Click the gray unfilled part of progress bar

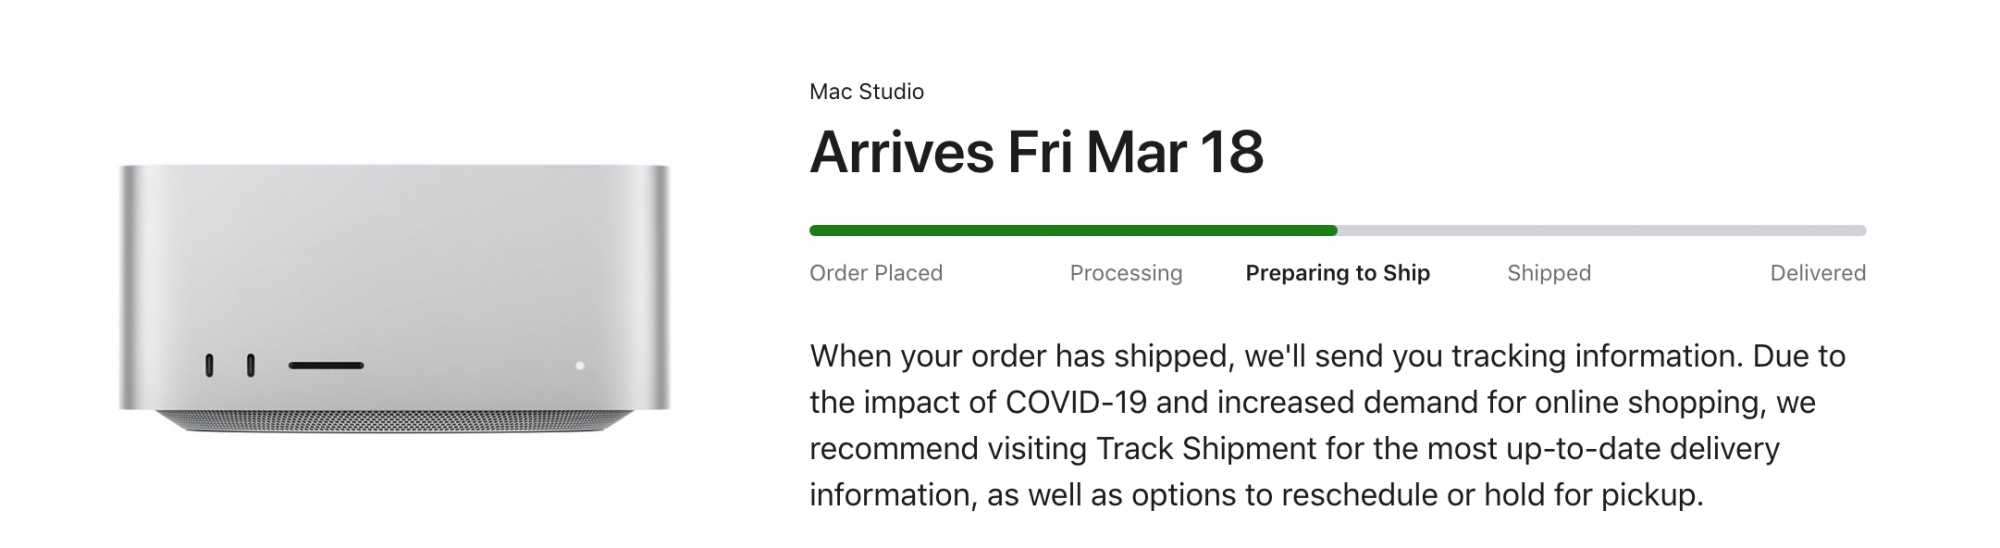click(1600, 231)
